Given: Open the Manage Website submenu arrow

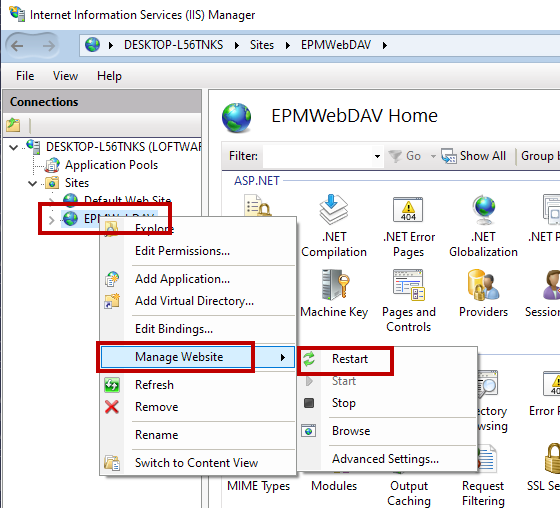Looking at the screenshot, I should pos(283,357).
